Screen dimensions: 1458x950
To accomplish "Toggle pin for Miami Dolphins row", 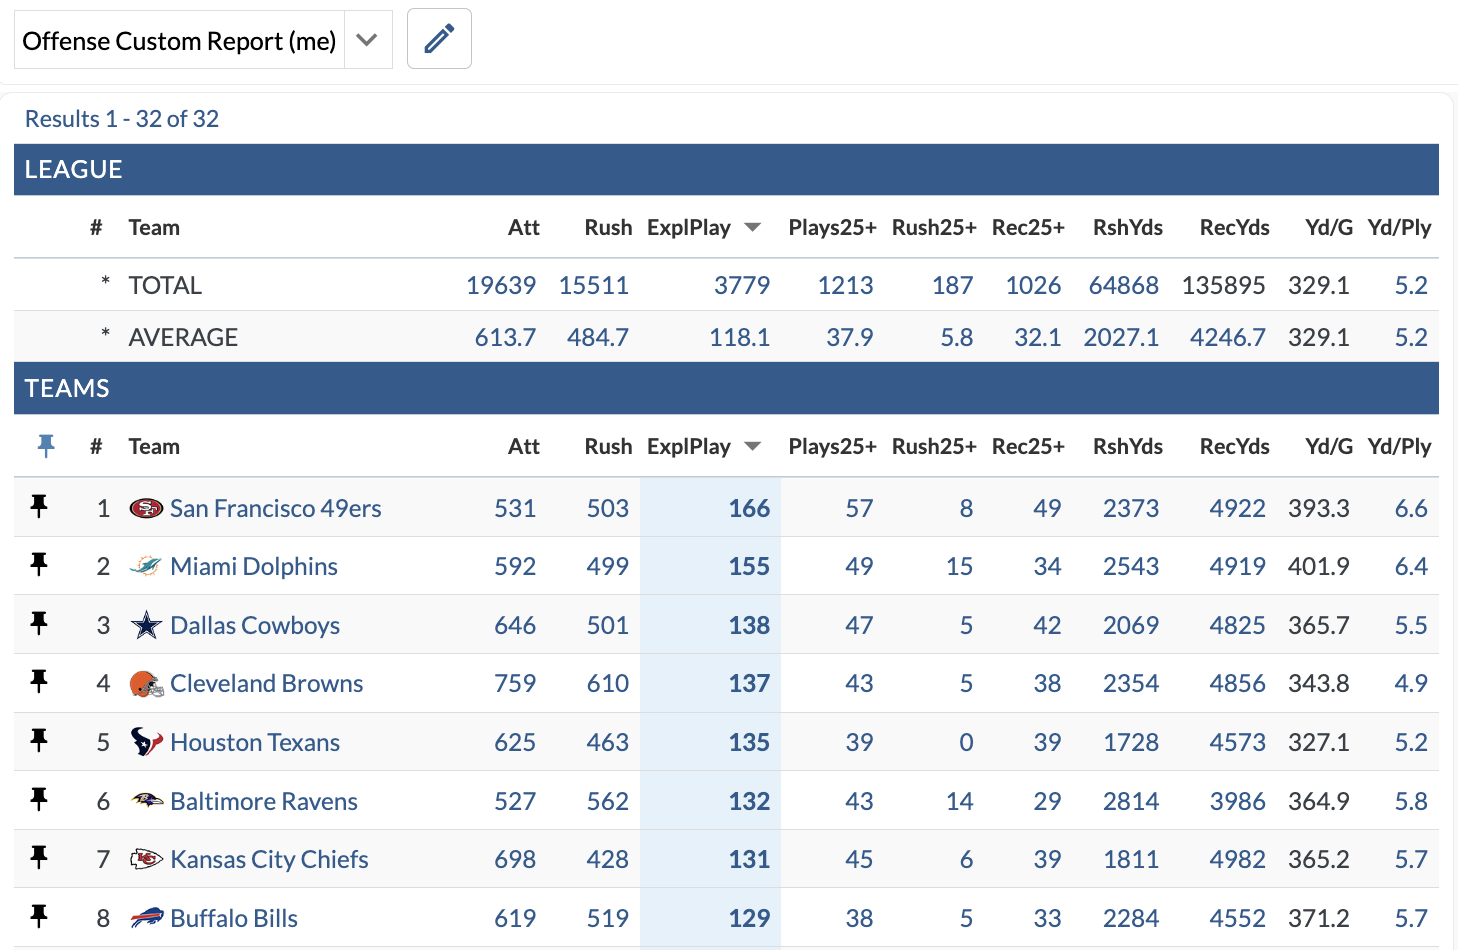I will [39, 565].
